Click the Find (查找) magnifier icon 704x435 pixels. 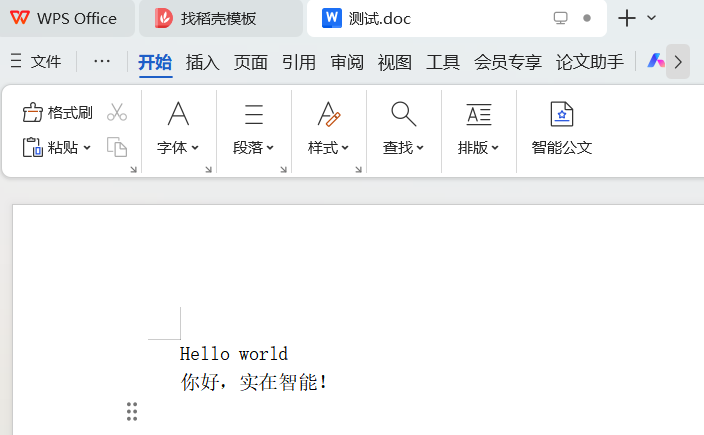pyautogui.click(x=403, y=114)
